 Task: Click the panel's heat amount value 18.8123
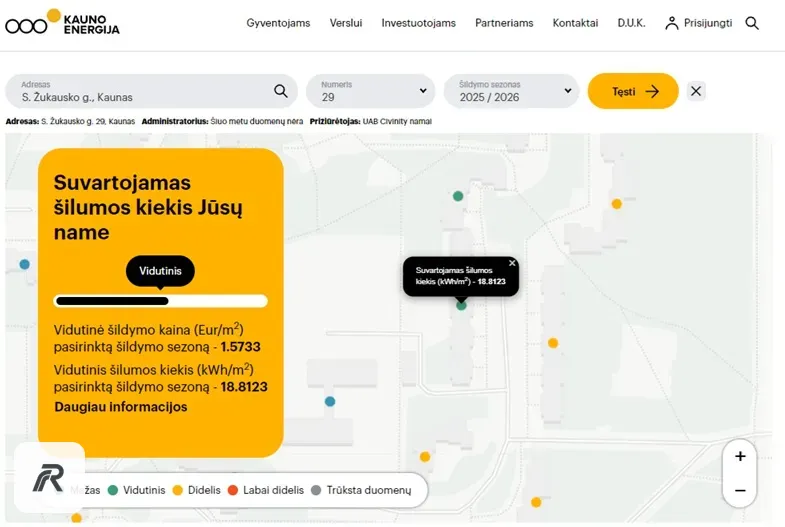pyautogui.click(x=244, y=387)
